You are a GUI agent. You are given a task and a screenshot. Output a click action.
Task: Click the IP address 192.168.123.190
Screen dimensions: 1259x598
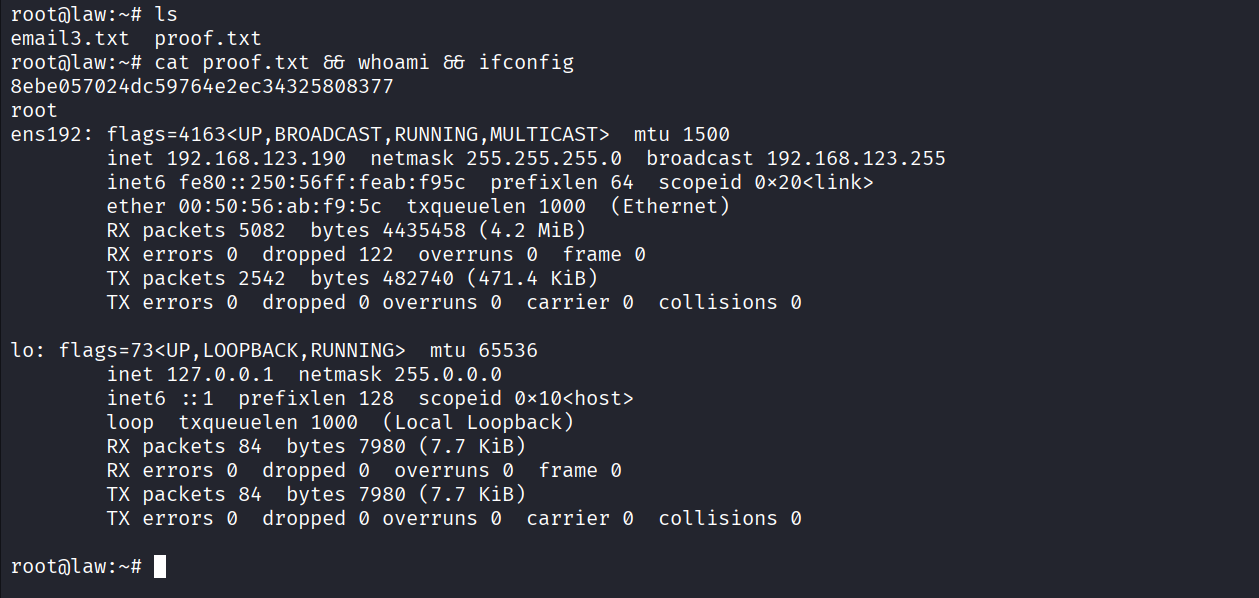tap(257, 159)
